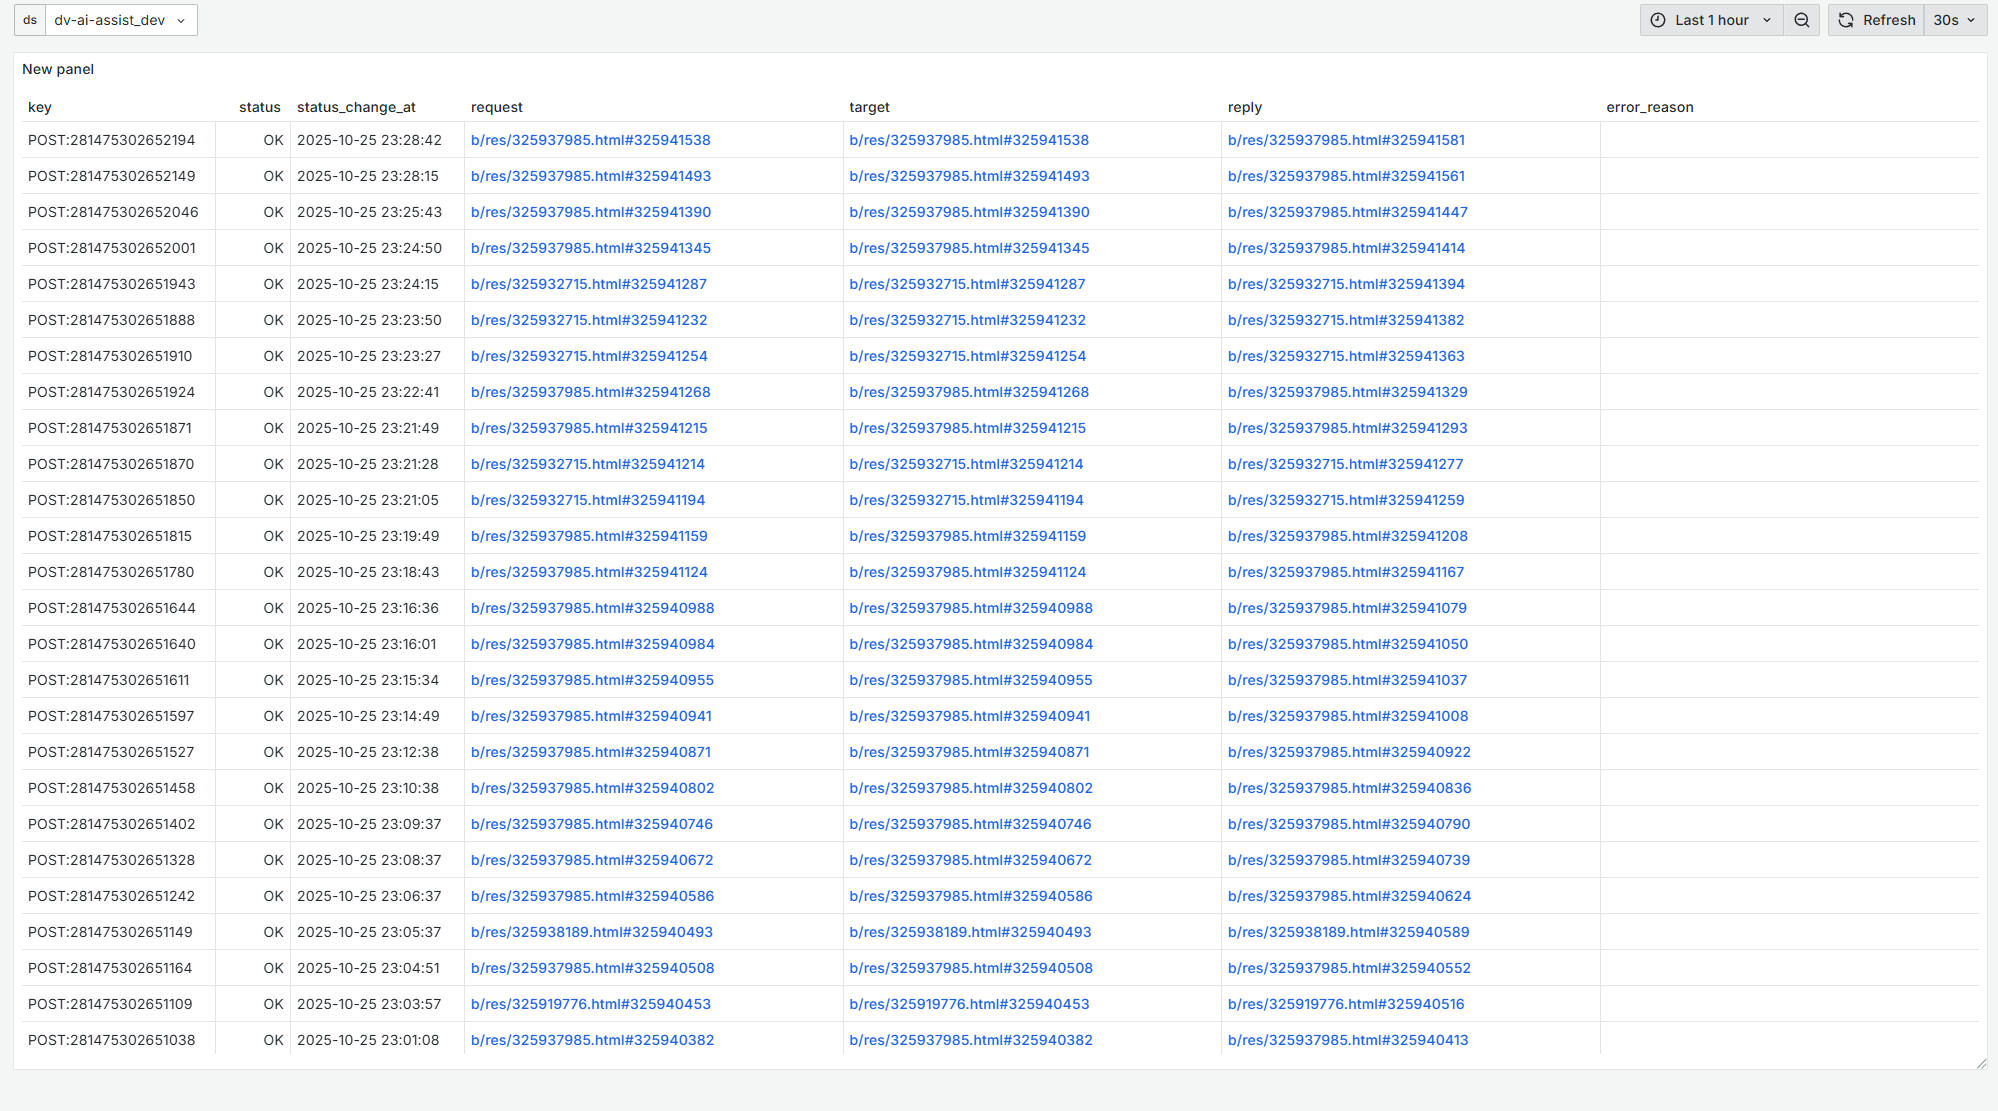Viewport: 1998px width, 1111px height.
Task: Open target link ending in 325941493
Action: (x=968, y=176)
